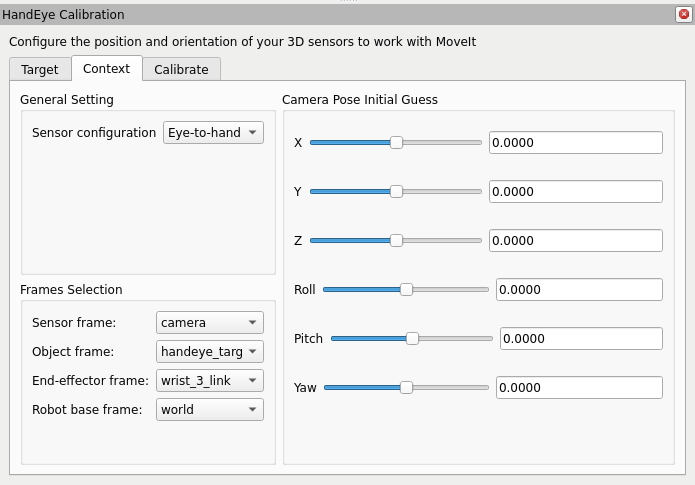Click the Roll value text box
The image size is (695, 485).
coord(579,289)
